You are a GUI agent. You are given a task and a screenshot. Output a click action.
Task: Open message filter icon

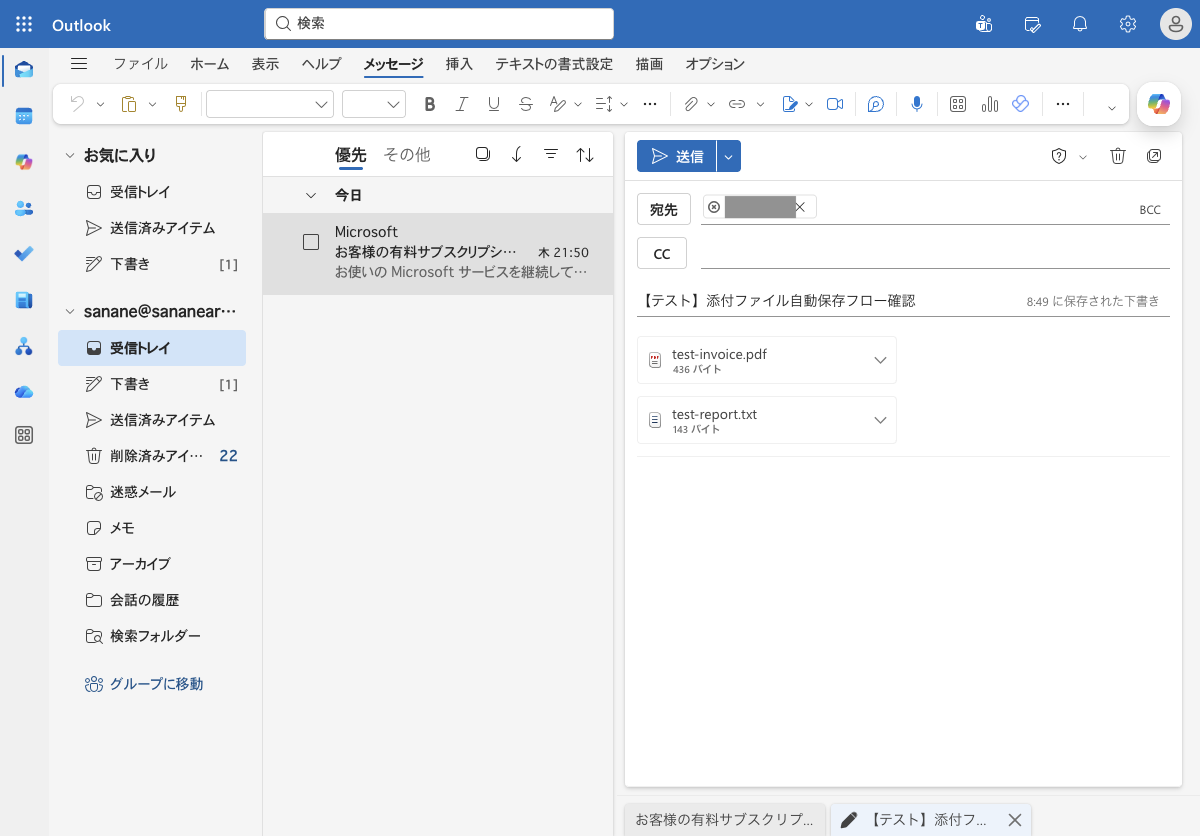551,154
